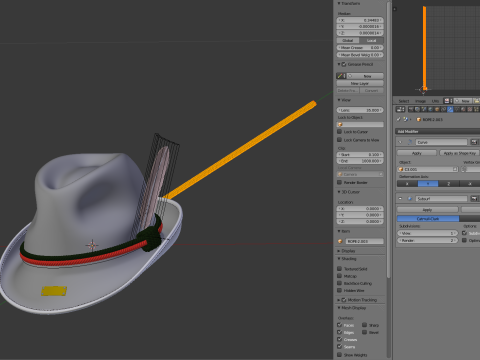This screenshot has height=360, width=480.
Task: Click the UV editor corner split handle
Action: coord(395,9)
